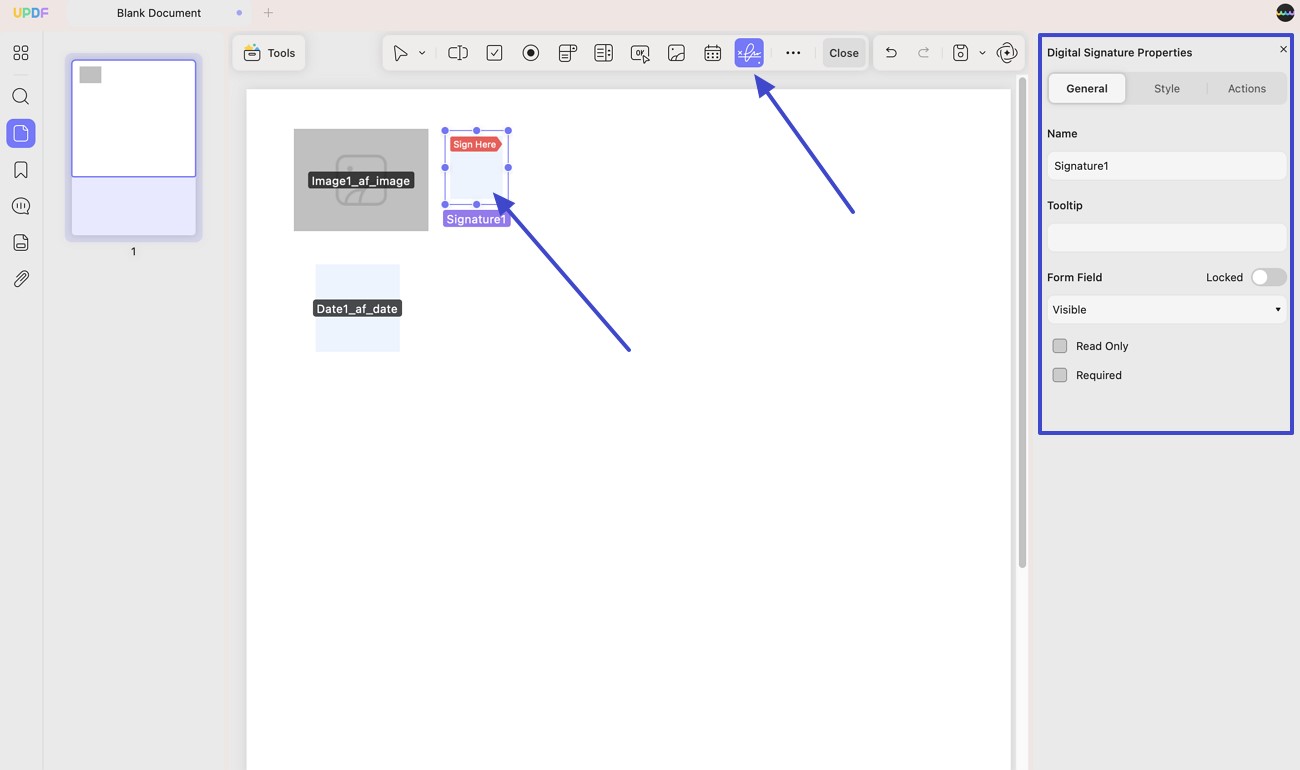Select the Date1_af_date field on page
The width and height of the screenshot is (1300, 770).
tap(357, 308)
